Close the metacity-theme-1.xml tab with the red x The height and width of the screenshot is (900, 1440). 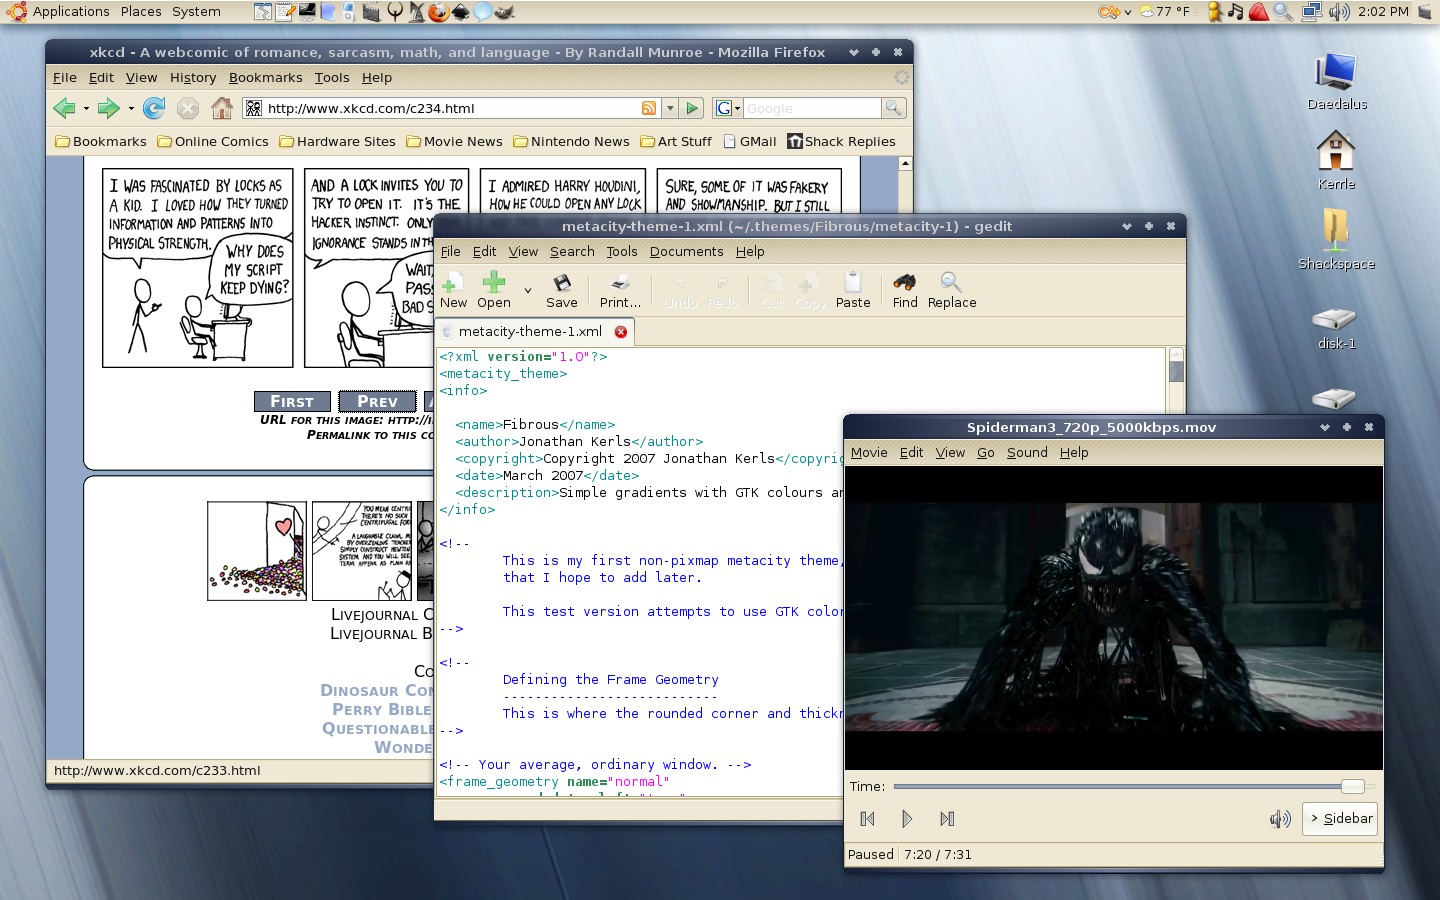pyautogui.click(x=621, y=331)
